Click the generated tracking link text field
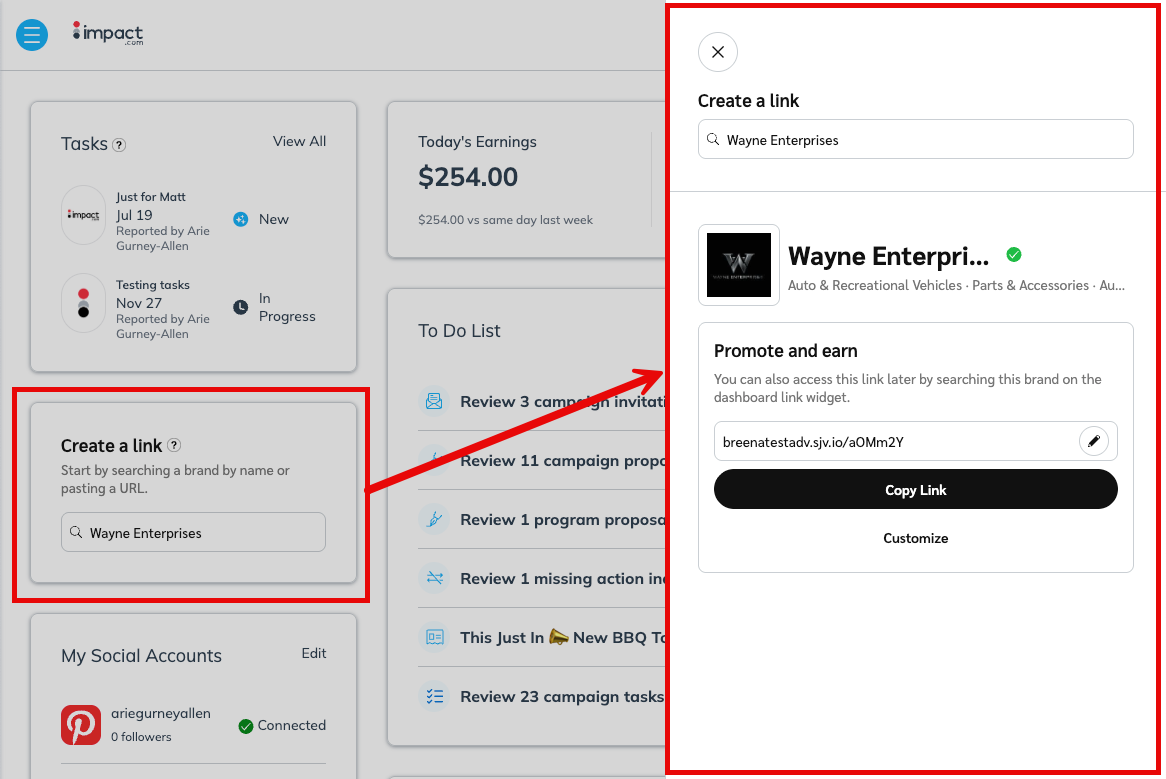 pos(895,441)
